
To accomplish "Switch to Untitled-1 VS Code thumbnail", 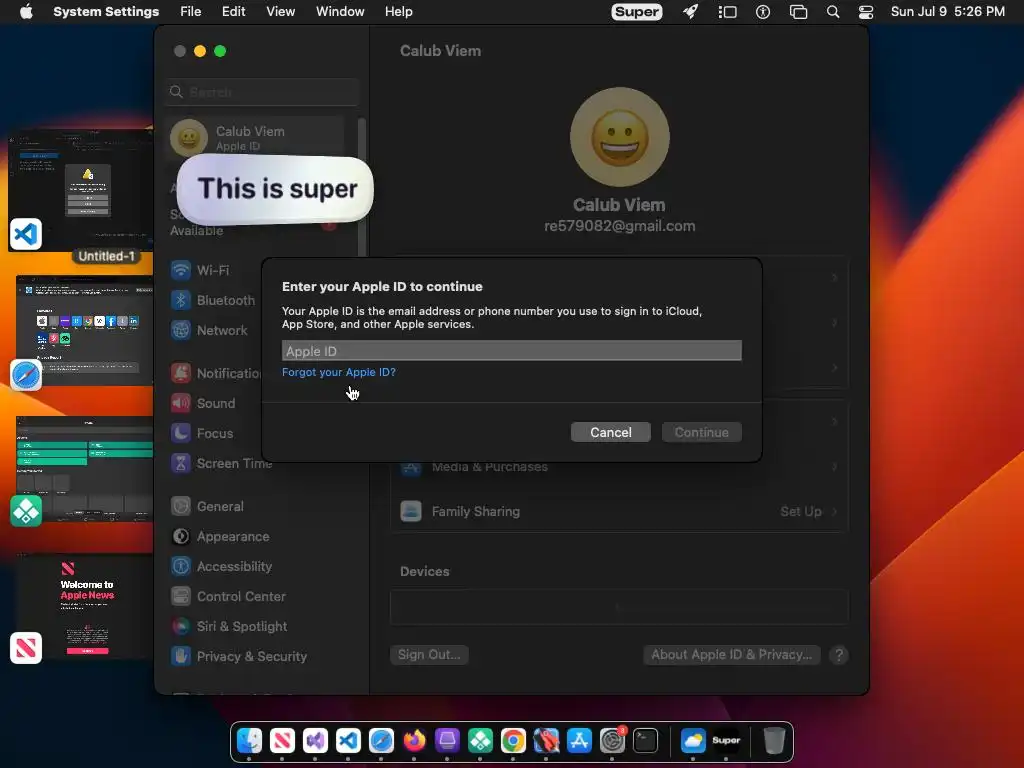I will tap(80, 190).
